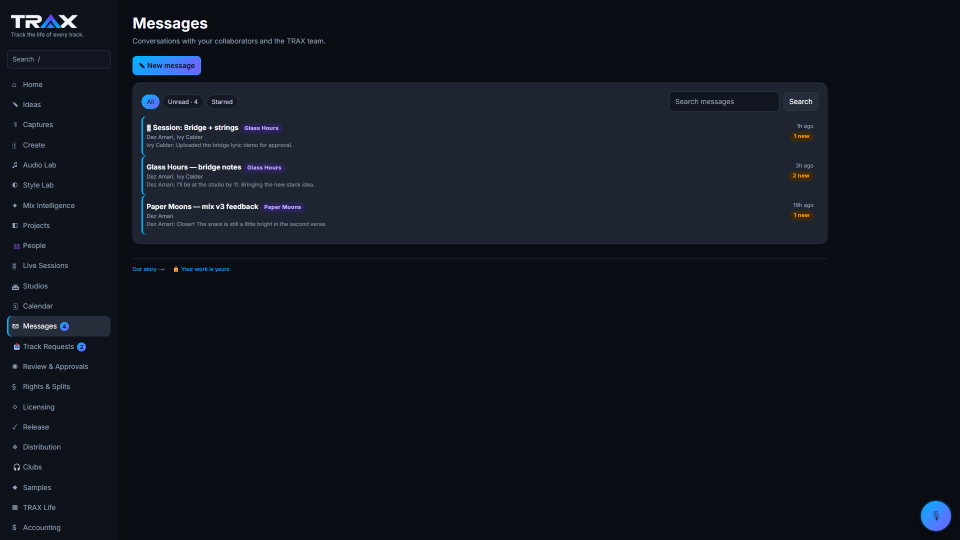Go to Home in sidebar
This screenshot has height=540, width=960.
click(x=59, y=84)
